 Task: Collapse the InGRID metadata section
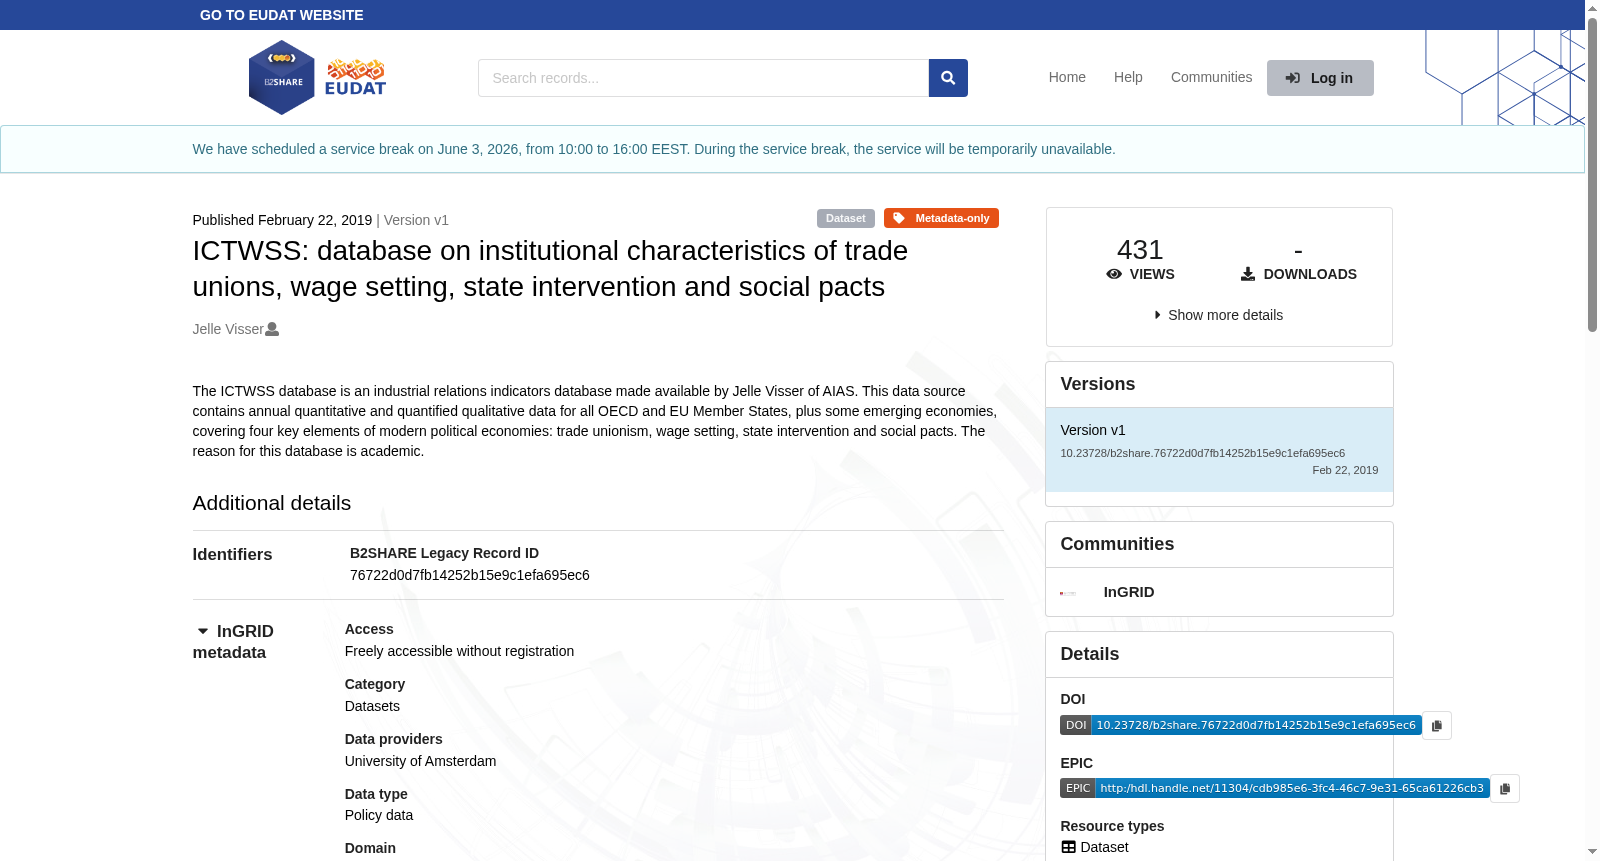pos(203,631)
